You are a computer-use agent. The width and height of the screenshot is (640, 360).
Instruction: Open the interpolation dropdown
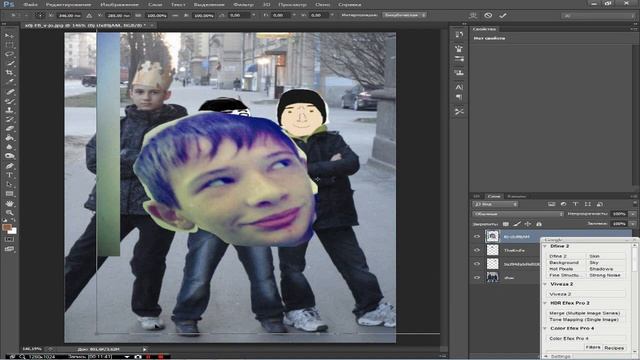click(405, 15)
